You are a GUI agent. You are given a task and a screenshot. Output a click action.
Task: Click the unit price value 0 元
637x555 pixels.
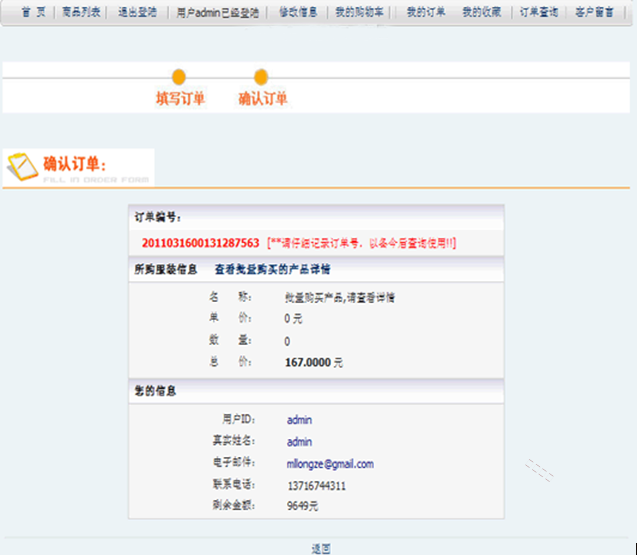[x=293, y=319]
